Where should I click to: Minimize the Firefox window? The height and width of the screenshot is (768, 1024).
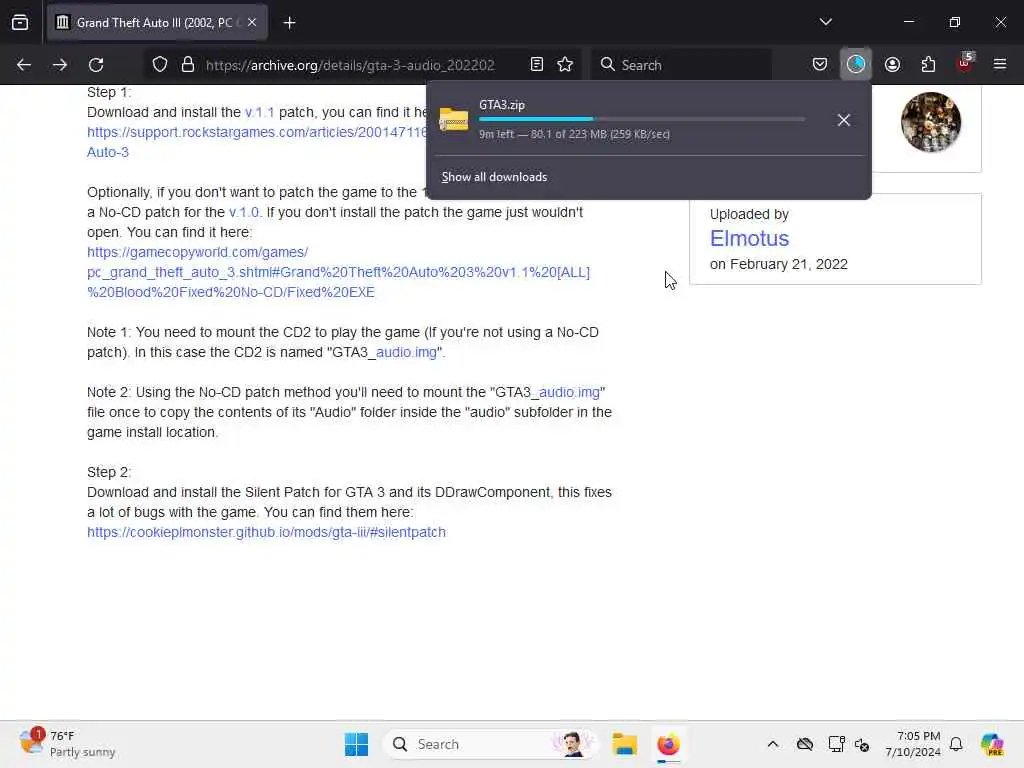pyautogui.click(x=908, y=22)
